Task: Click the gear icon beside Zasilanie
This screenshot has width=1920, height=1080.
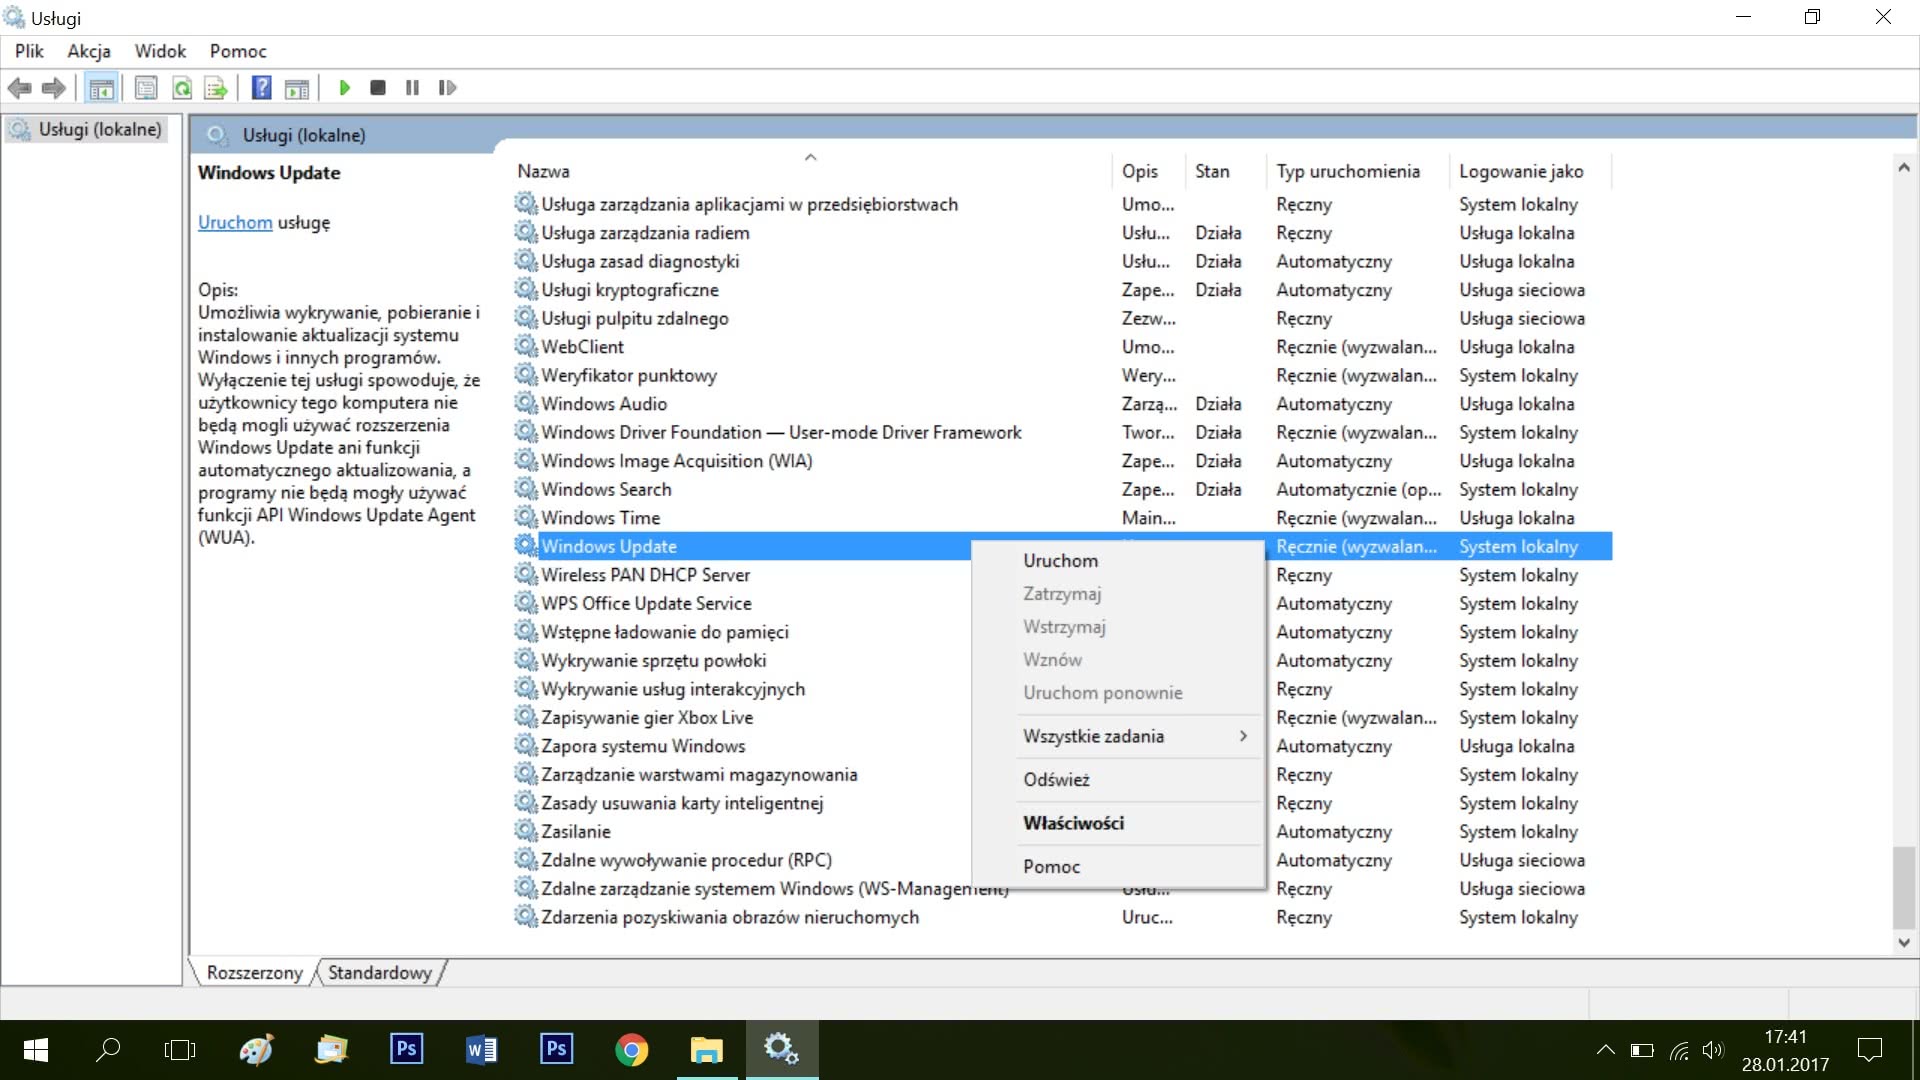Action: (x=526, y=831)
